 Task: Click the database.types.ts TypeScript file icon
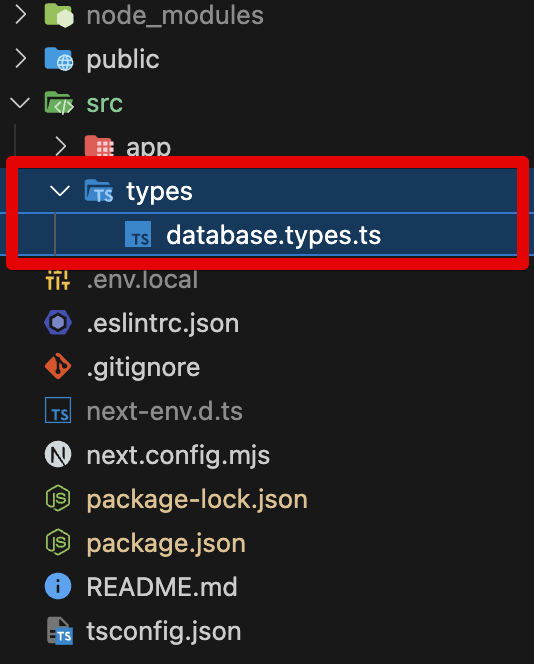(x=138, y=234)
